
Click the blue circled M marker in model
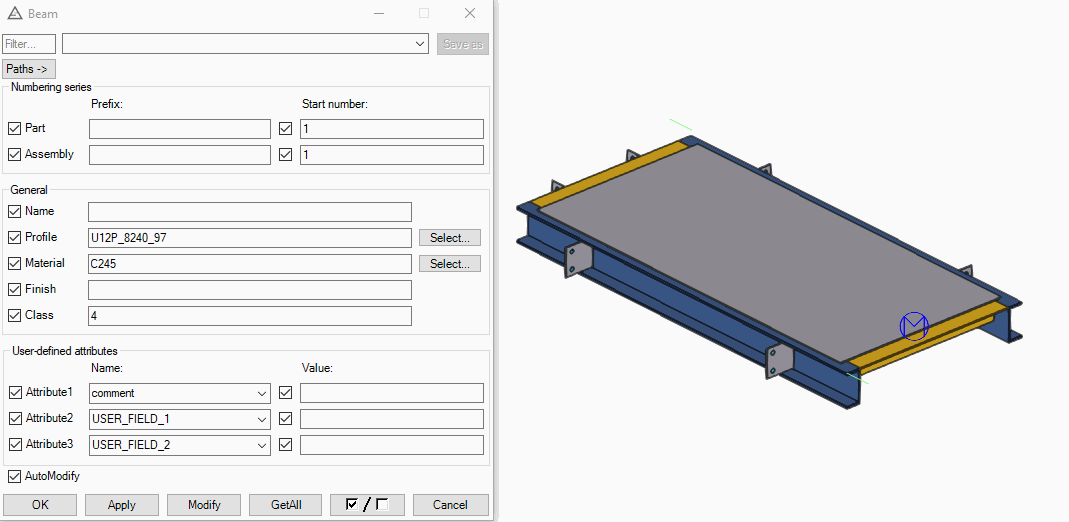pyautogui.click(x=914, y=326)
